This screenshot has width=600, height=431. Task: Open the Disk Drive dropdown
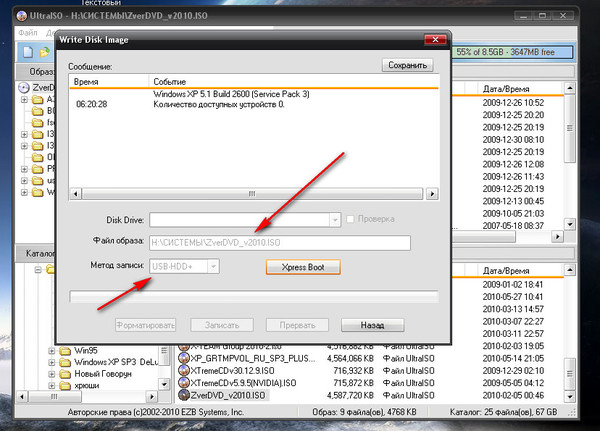coord(335,220)
